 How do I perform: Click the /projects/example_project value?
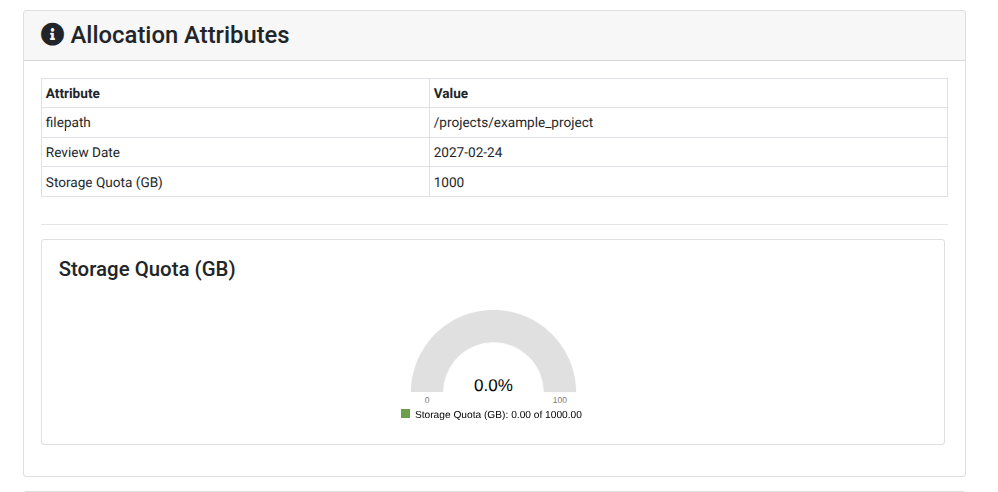click(513, 123)
